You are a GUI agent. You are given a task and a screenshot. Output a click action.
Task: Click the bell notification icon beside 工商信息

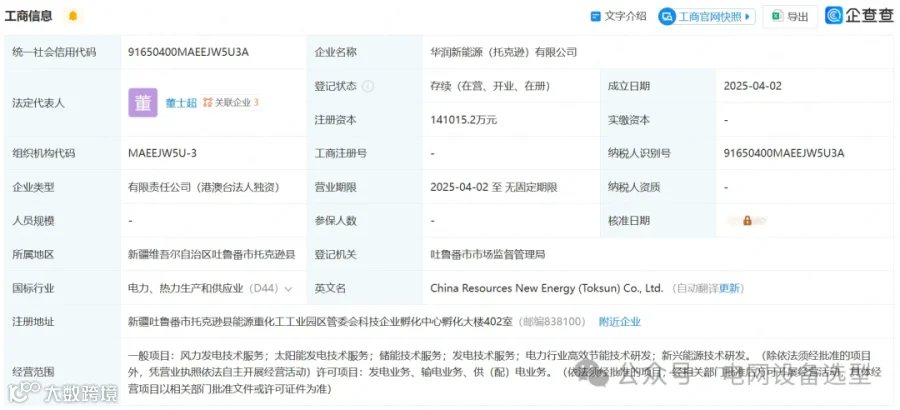click(73, 16)
